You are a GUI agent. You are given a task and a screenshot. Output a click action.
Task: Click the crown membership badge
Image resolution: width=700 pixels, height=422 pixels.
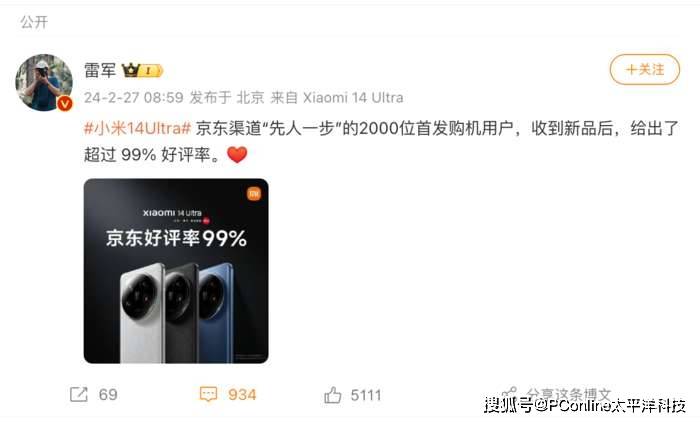point(142,70)
